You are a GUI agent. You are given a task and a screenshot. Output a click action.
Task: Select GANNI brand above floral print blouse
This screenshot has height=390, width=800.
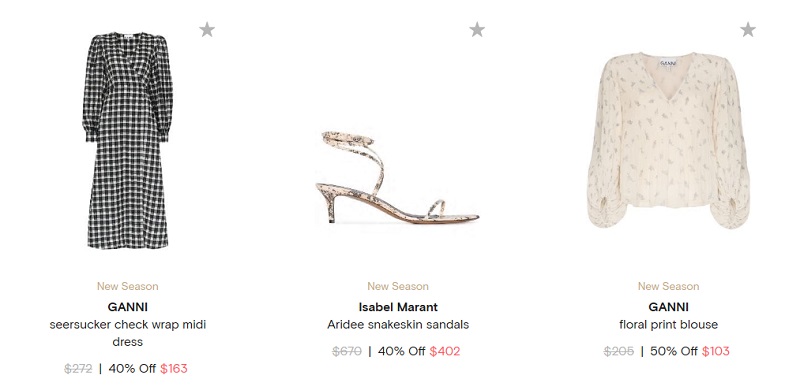pos(668,307)
